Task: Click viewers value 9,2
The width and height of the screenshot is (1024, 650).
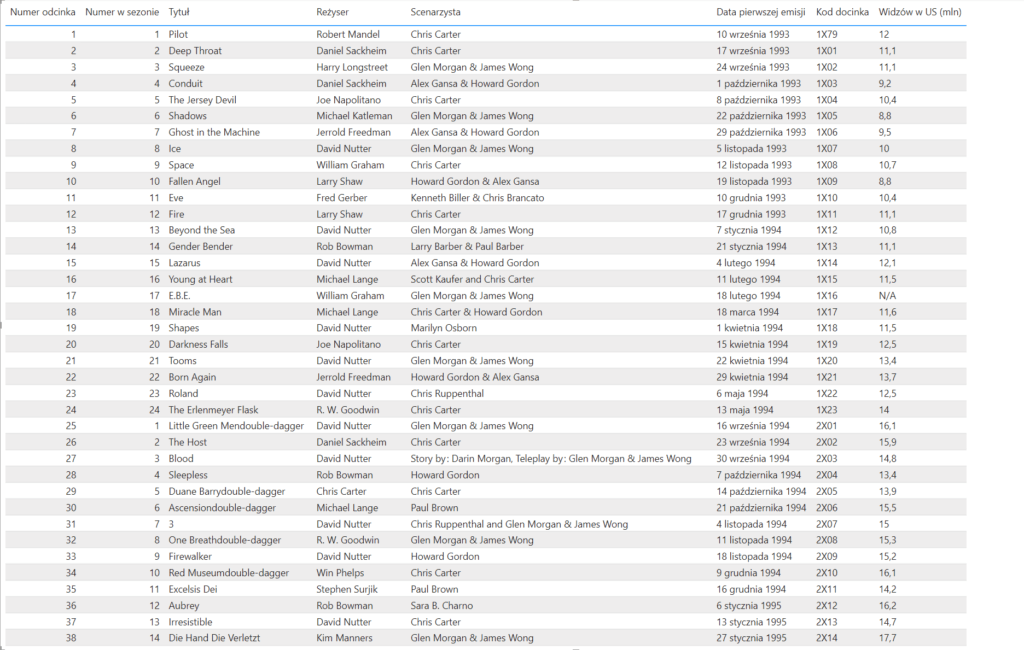Action: [885, 84]
